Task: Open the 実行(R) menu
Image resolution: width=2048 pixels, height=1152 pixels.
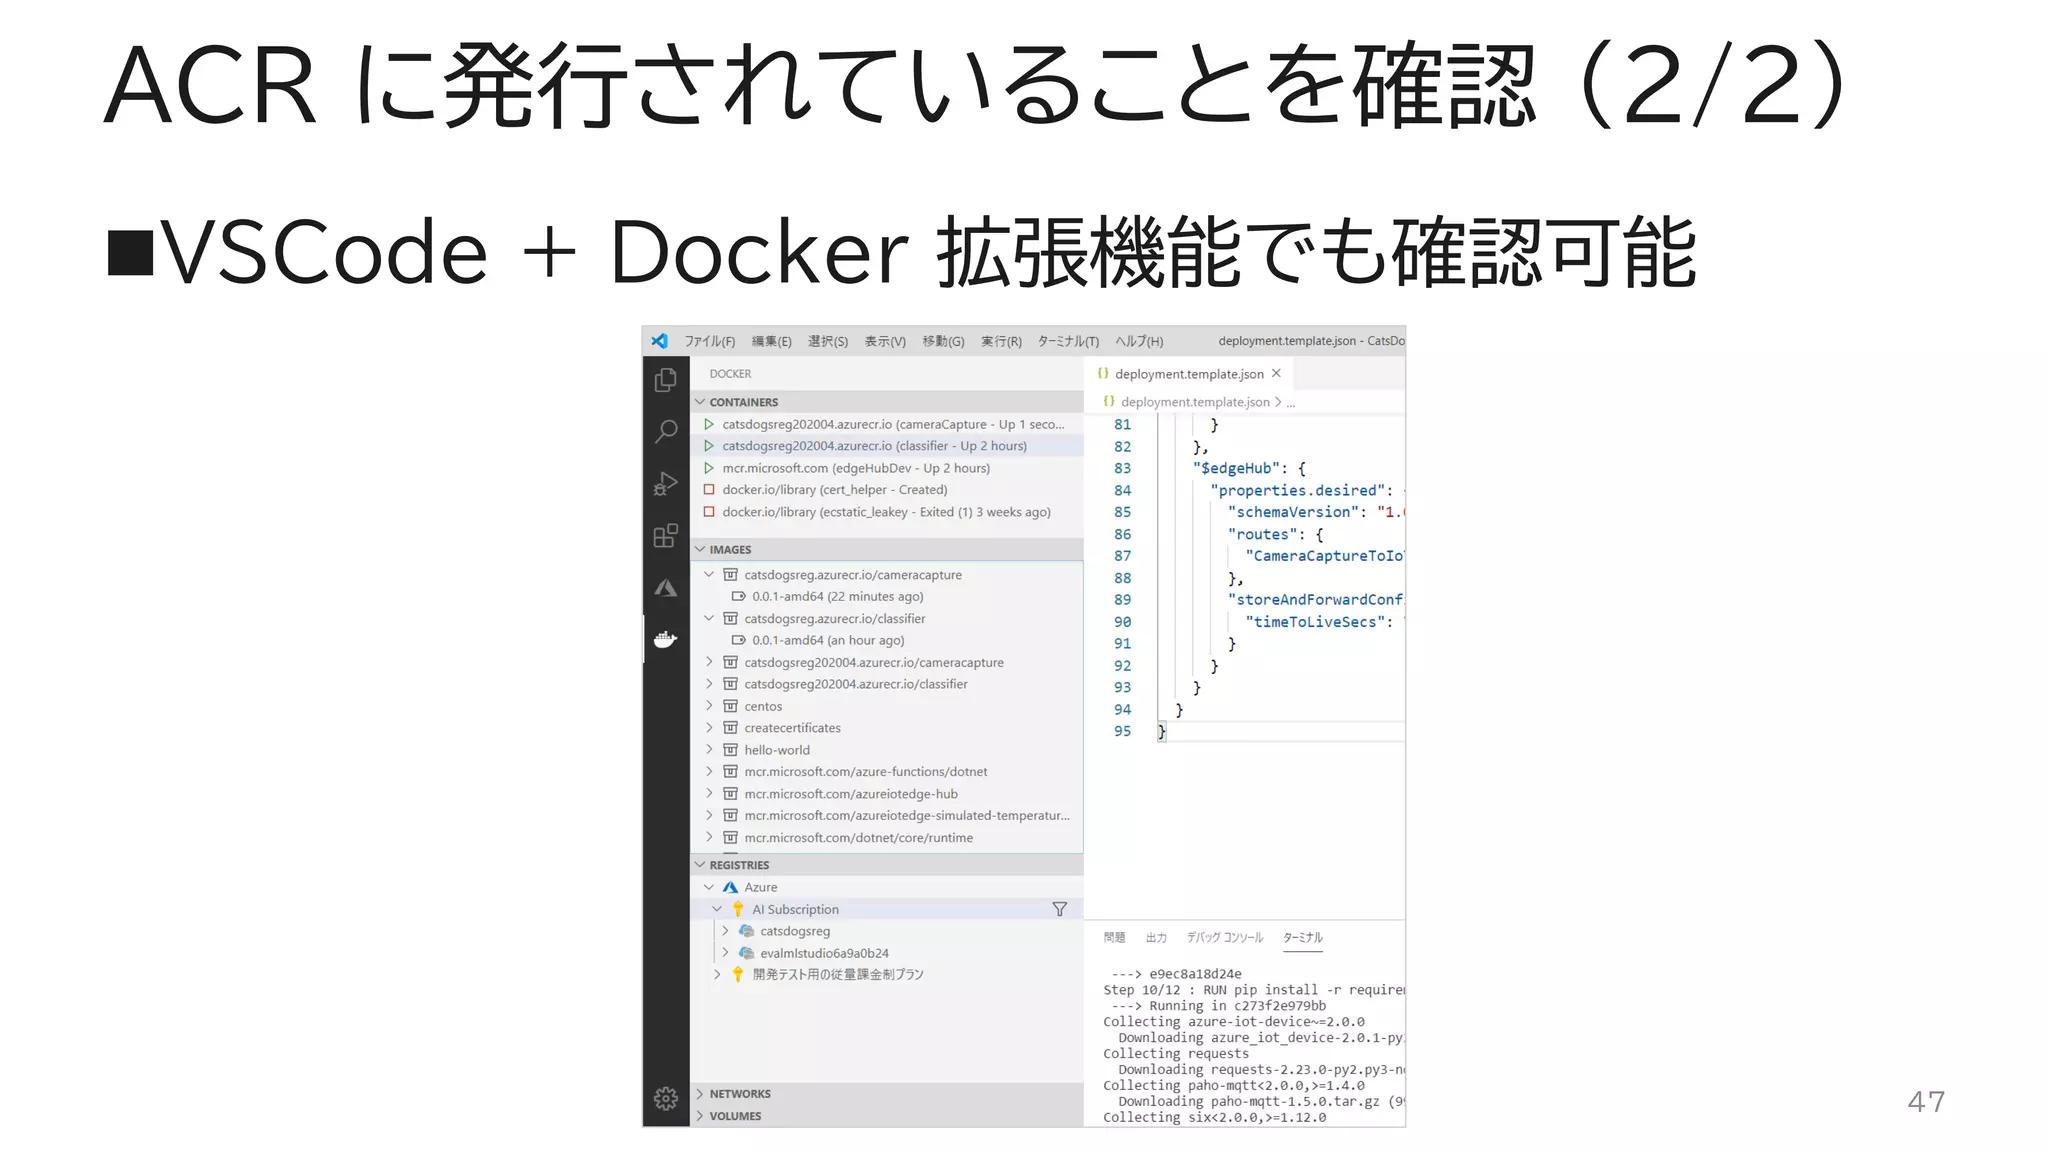Action: [x=1001, y=341]
